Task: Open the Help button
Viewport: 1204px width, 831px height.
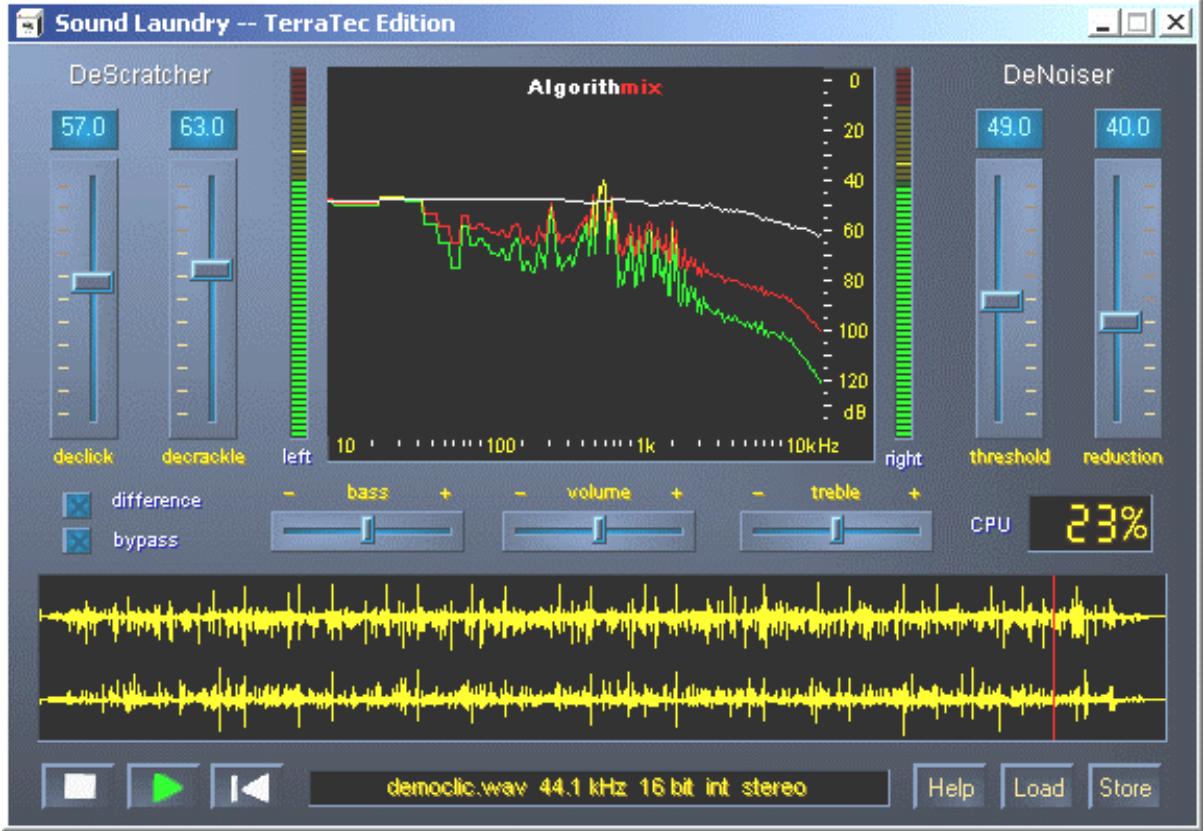Action: (x=950, y=787)
